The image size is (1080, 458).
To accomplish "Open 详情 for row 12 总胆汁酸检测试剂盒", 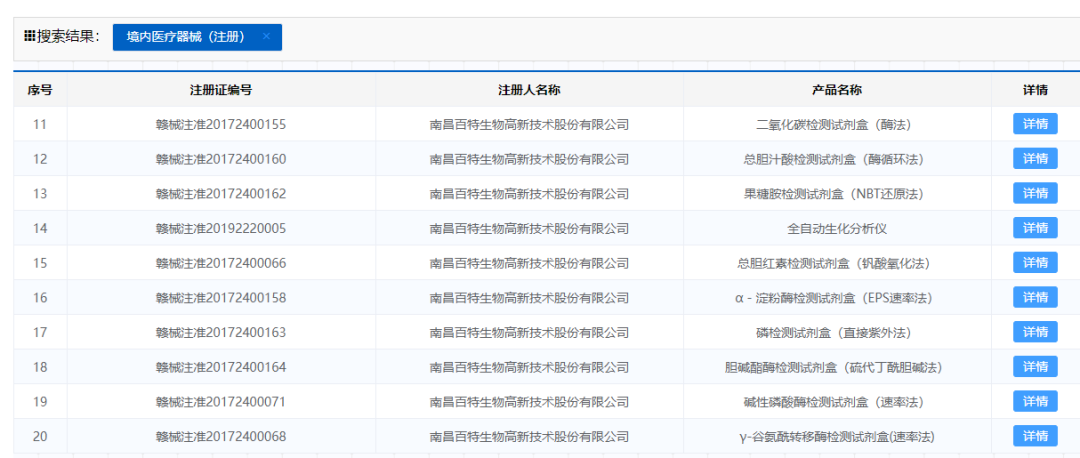I will point(1035,159).
